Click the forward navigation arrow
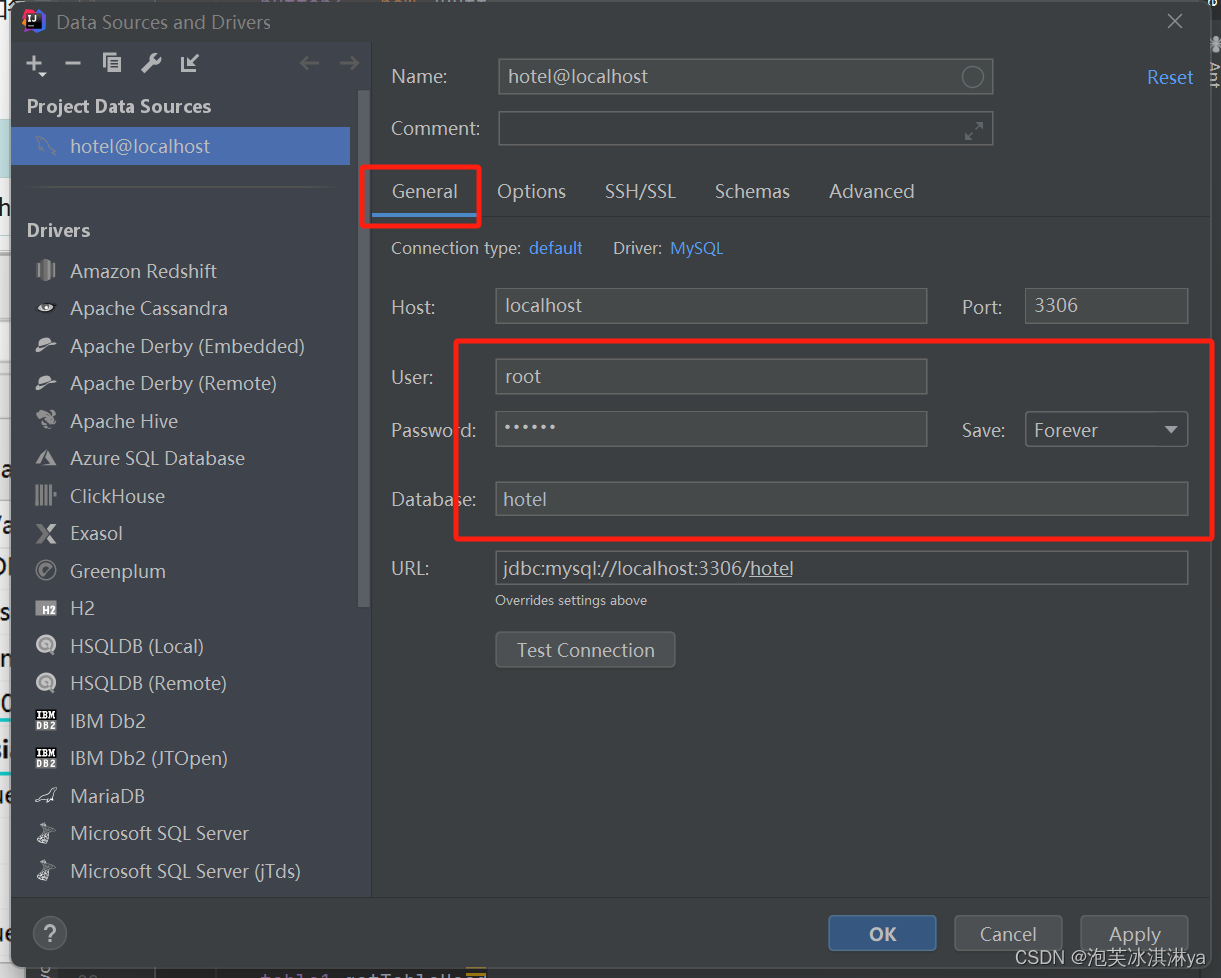1221x978 pixels. pyautogui.click(x=347, y=63)
